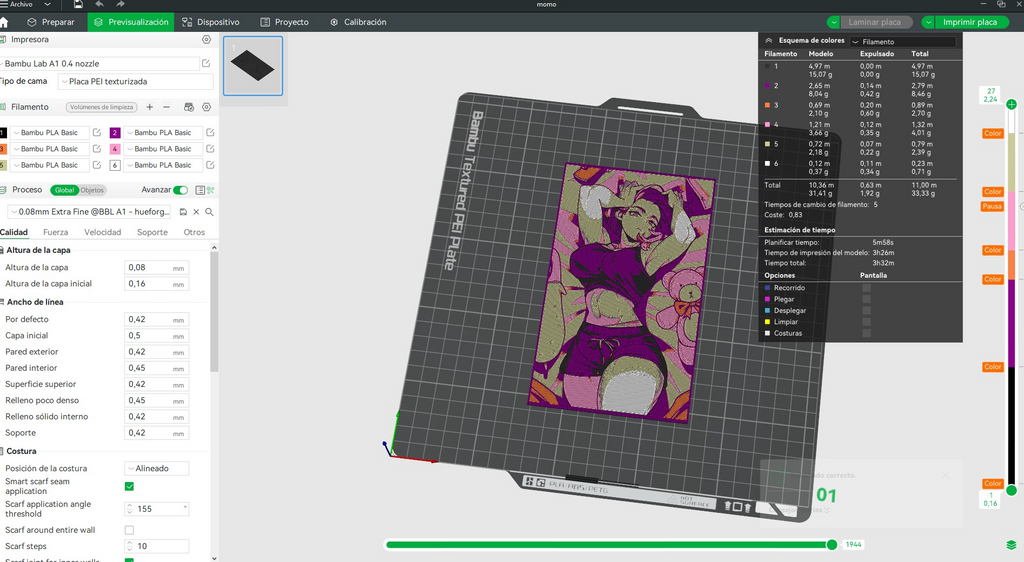
Task: Open the Soporte settings tab
Action: pos(152,232)
